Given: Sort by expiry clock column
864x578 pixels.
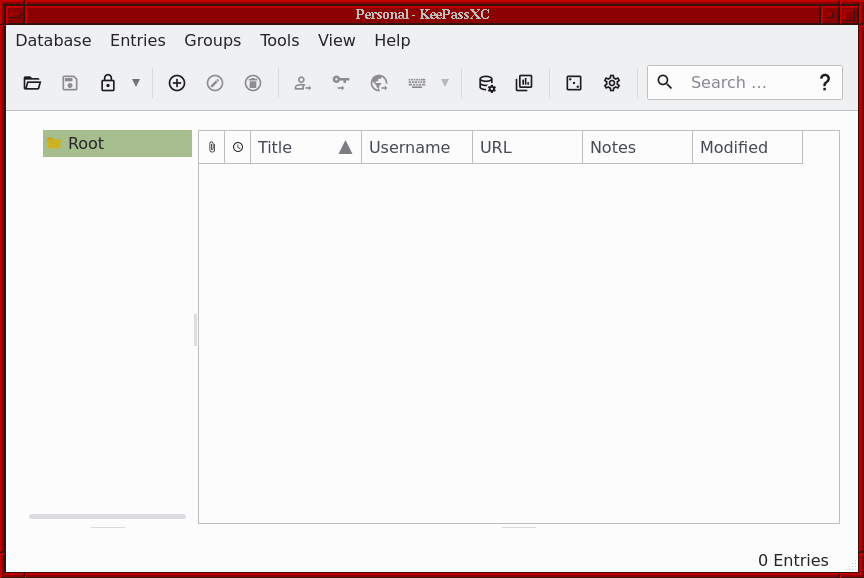Looking at the screenshot, I should [x=237, y=147].
